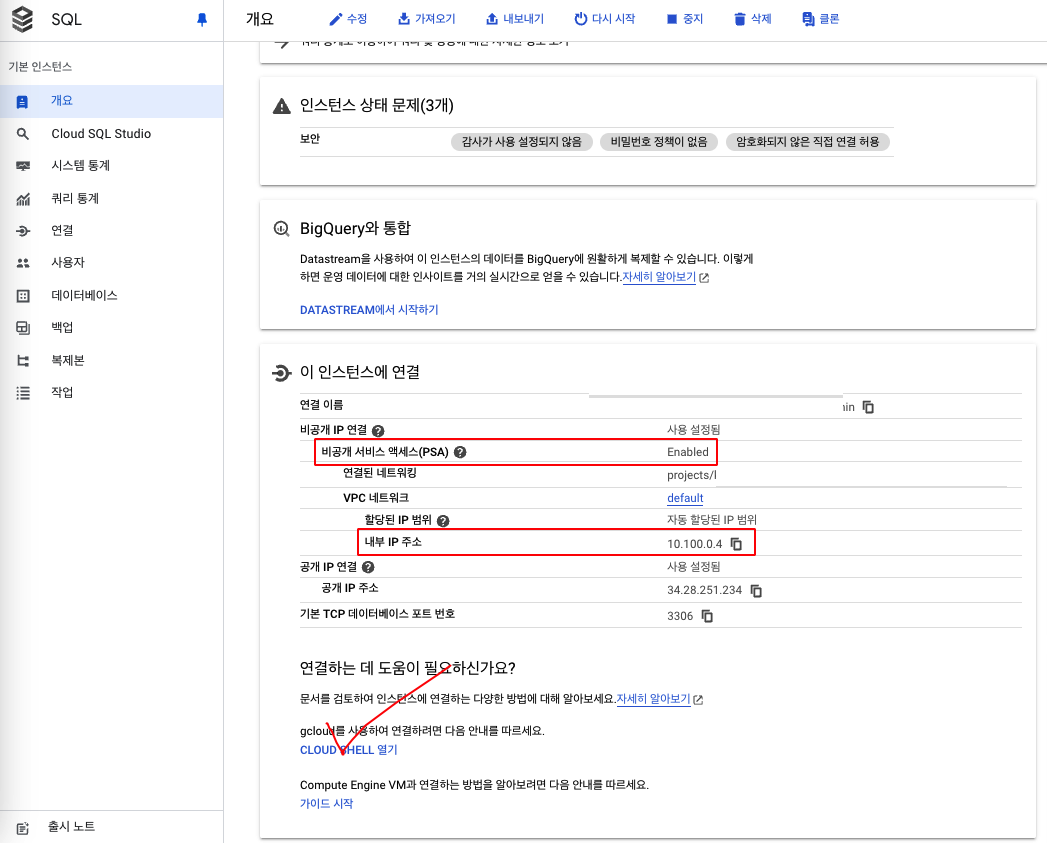Click help icon beside 비공개 서비스 액세스(PSA)
The height and width of the screenshot is (843, 1047).
[x=460, y=452]
